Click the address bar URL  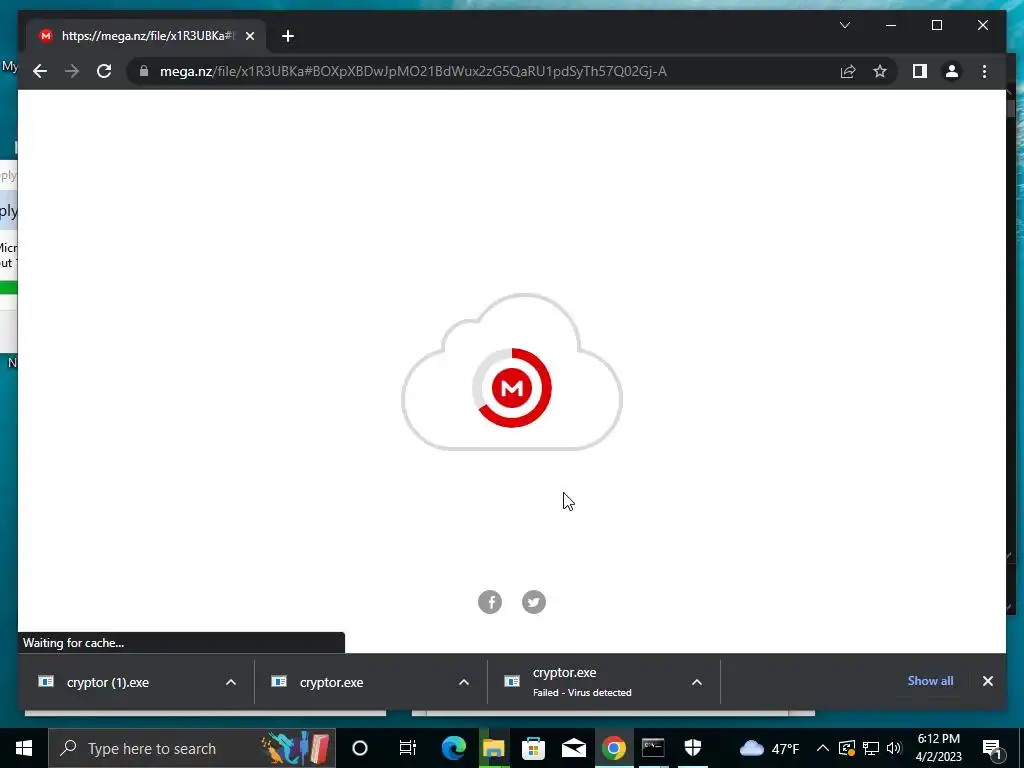tap(413, 71)
